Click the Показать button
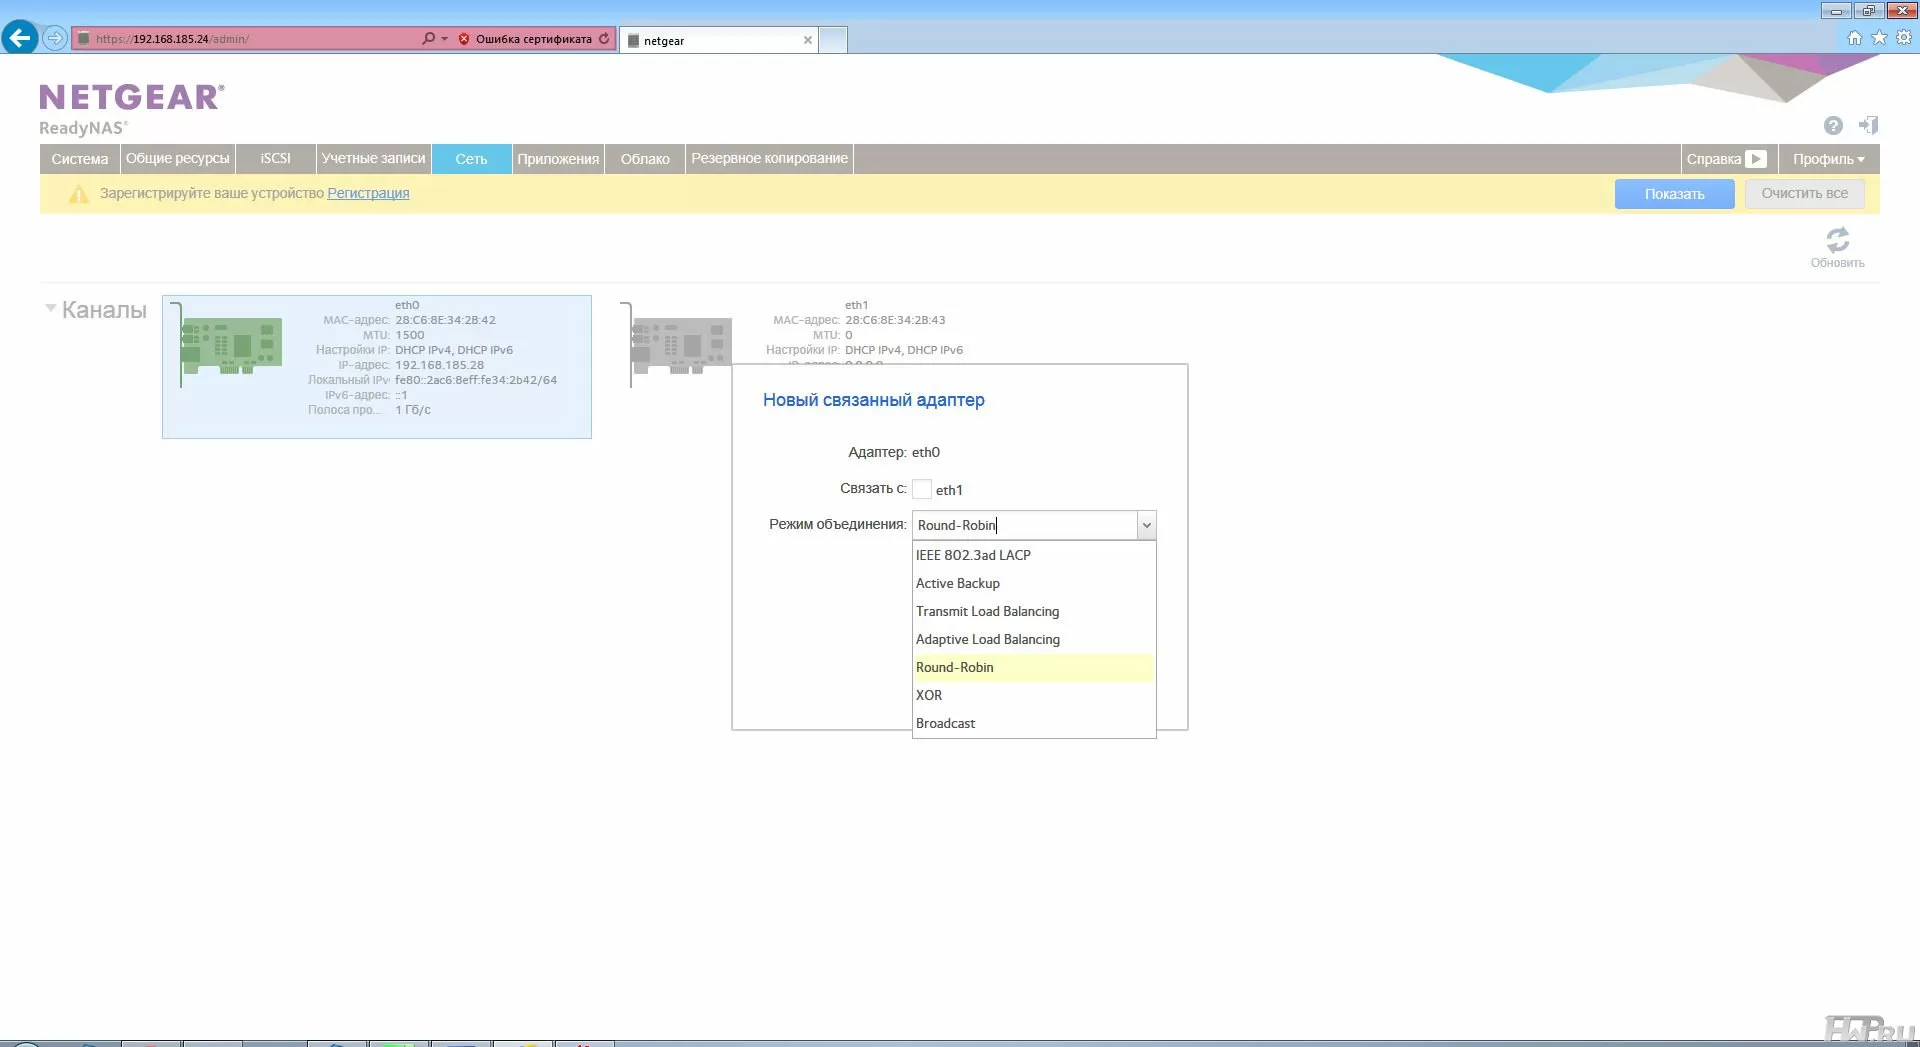The height and width of the screenshot is (1047, 1920). tap(1674, 194)
